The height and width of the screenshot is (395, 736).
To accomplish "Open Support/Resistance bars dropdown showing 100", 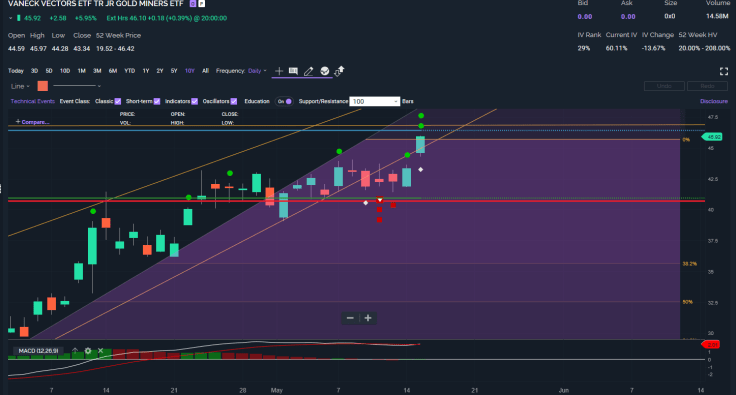I will tap(375, 101).
